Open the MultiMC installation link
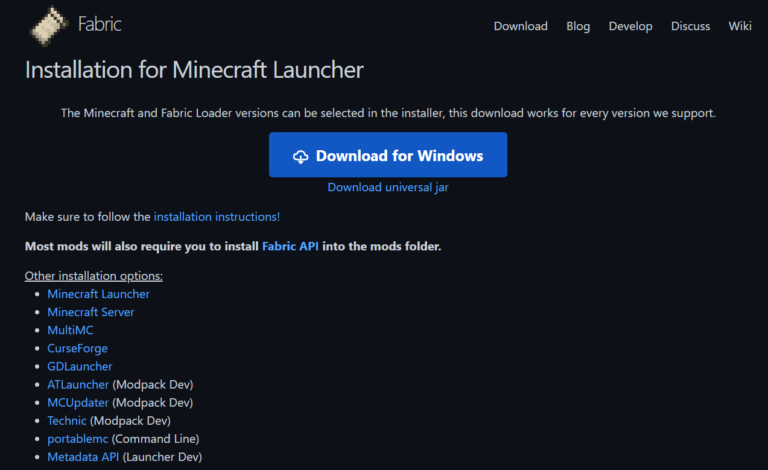 [71, 330]
